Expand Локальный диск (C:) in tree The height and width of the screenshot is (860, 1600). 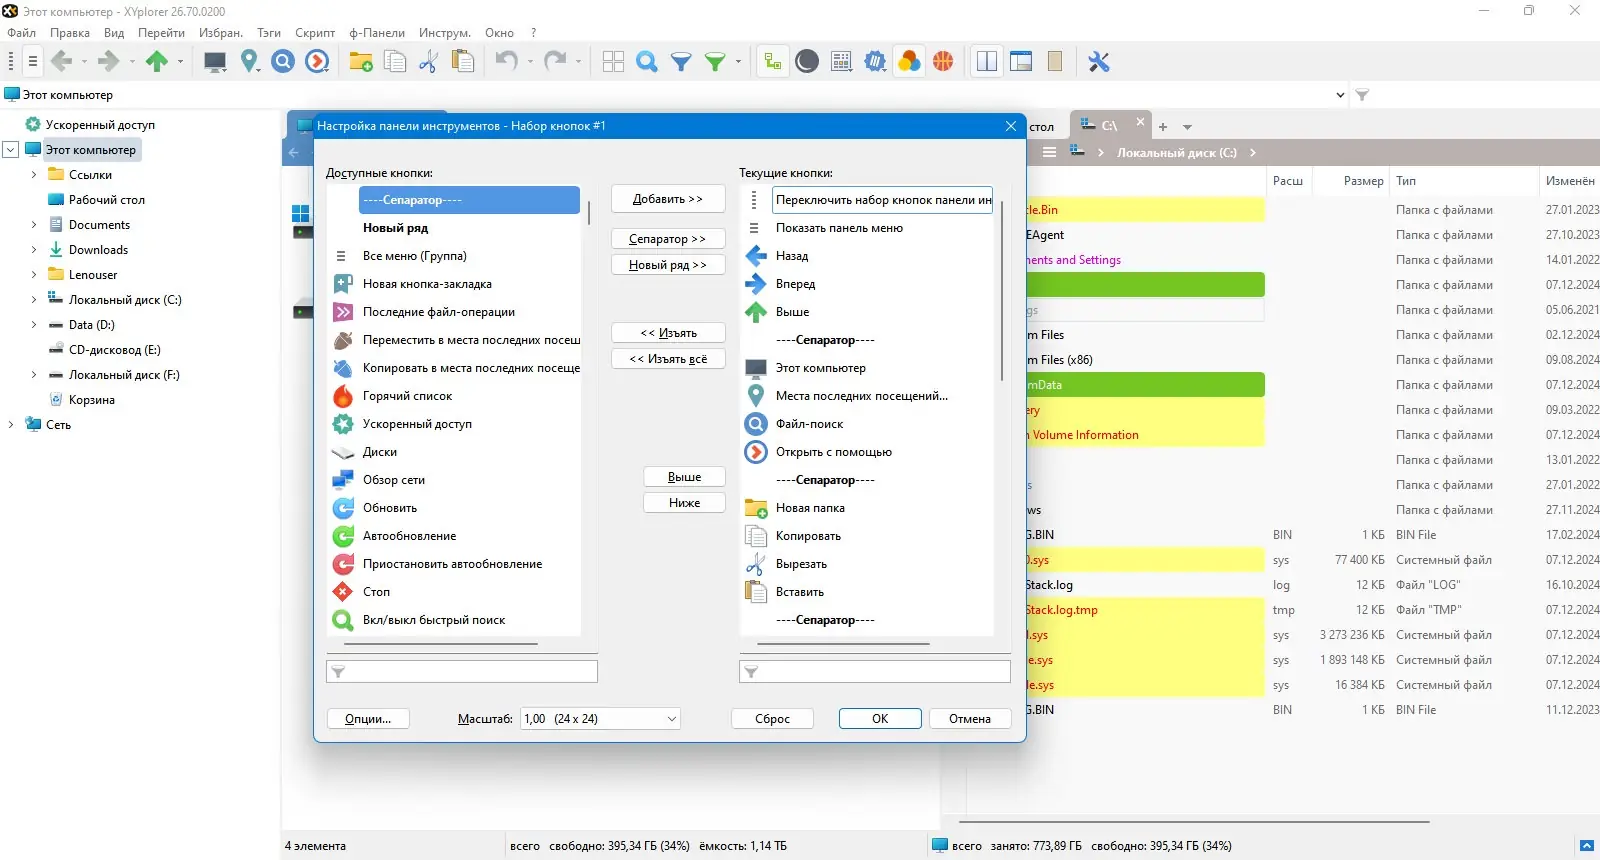(34, 300)
